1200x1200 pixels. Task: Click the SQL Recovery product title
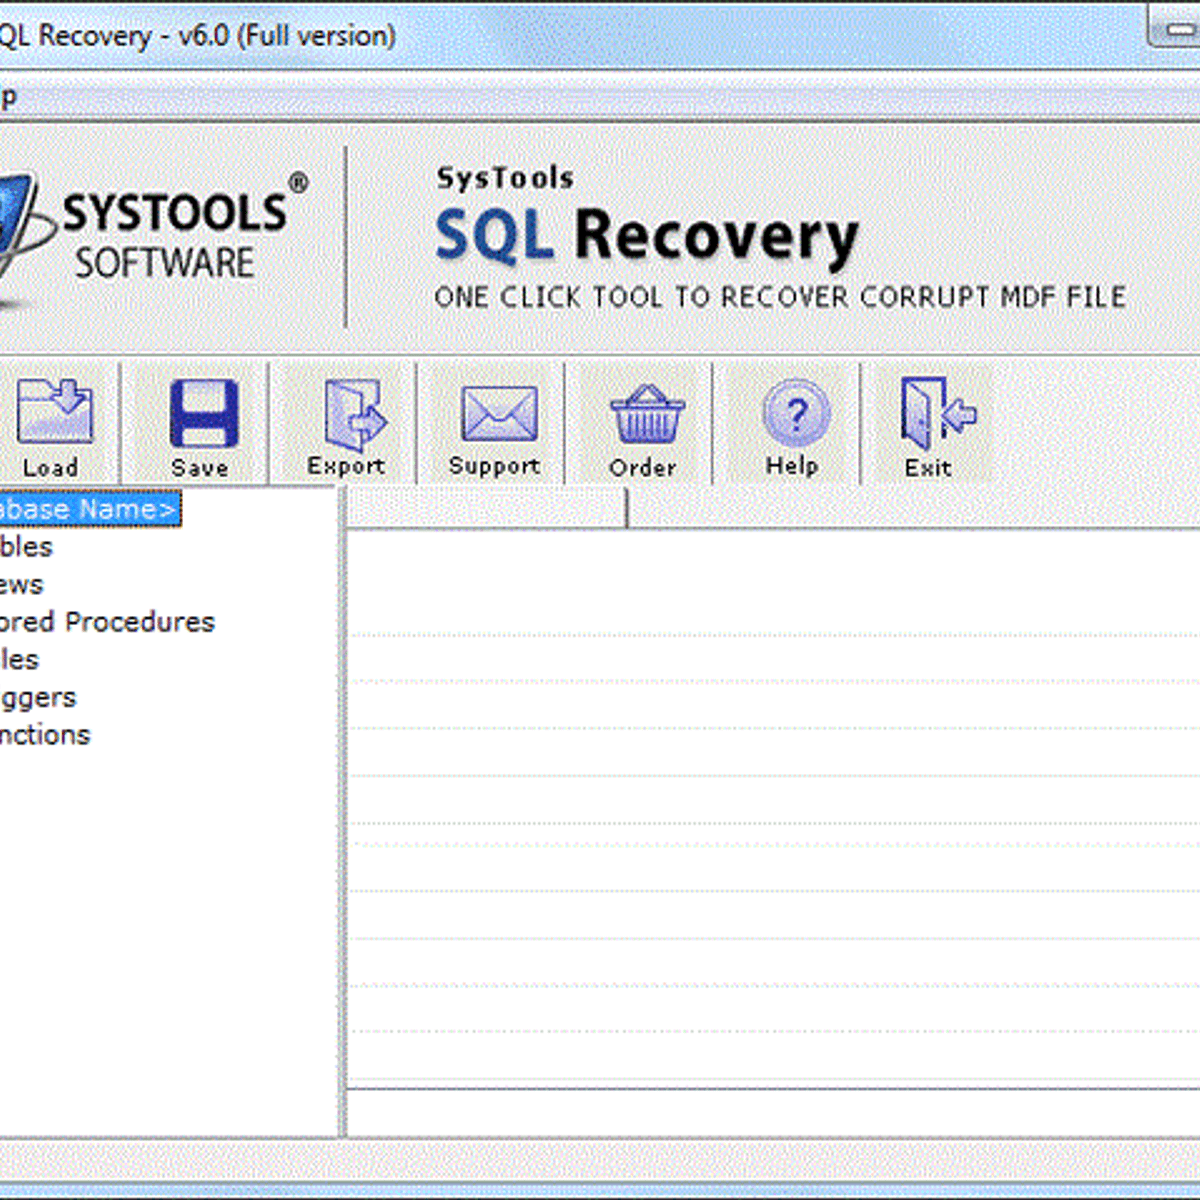click(646, 237)
